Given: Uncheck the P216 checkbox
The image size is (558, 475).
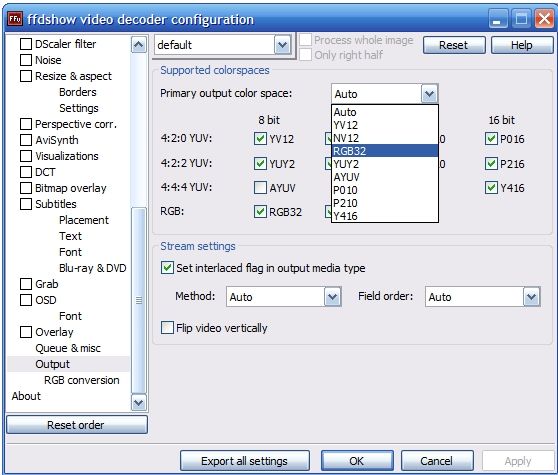Looking at the screenshot, I should click(491, 164).
